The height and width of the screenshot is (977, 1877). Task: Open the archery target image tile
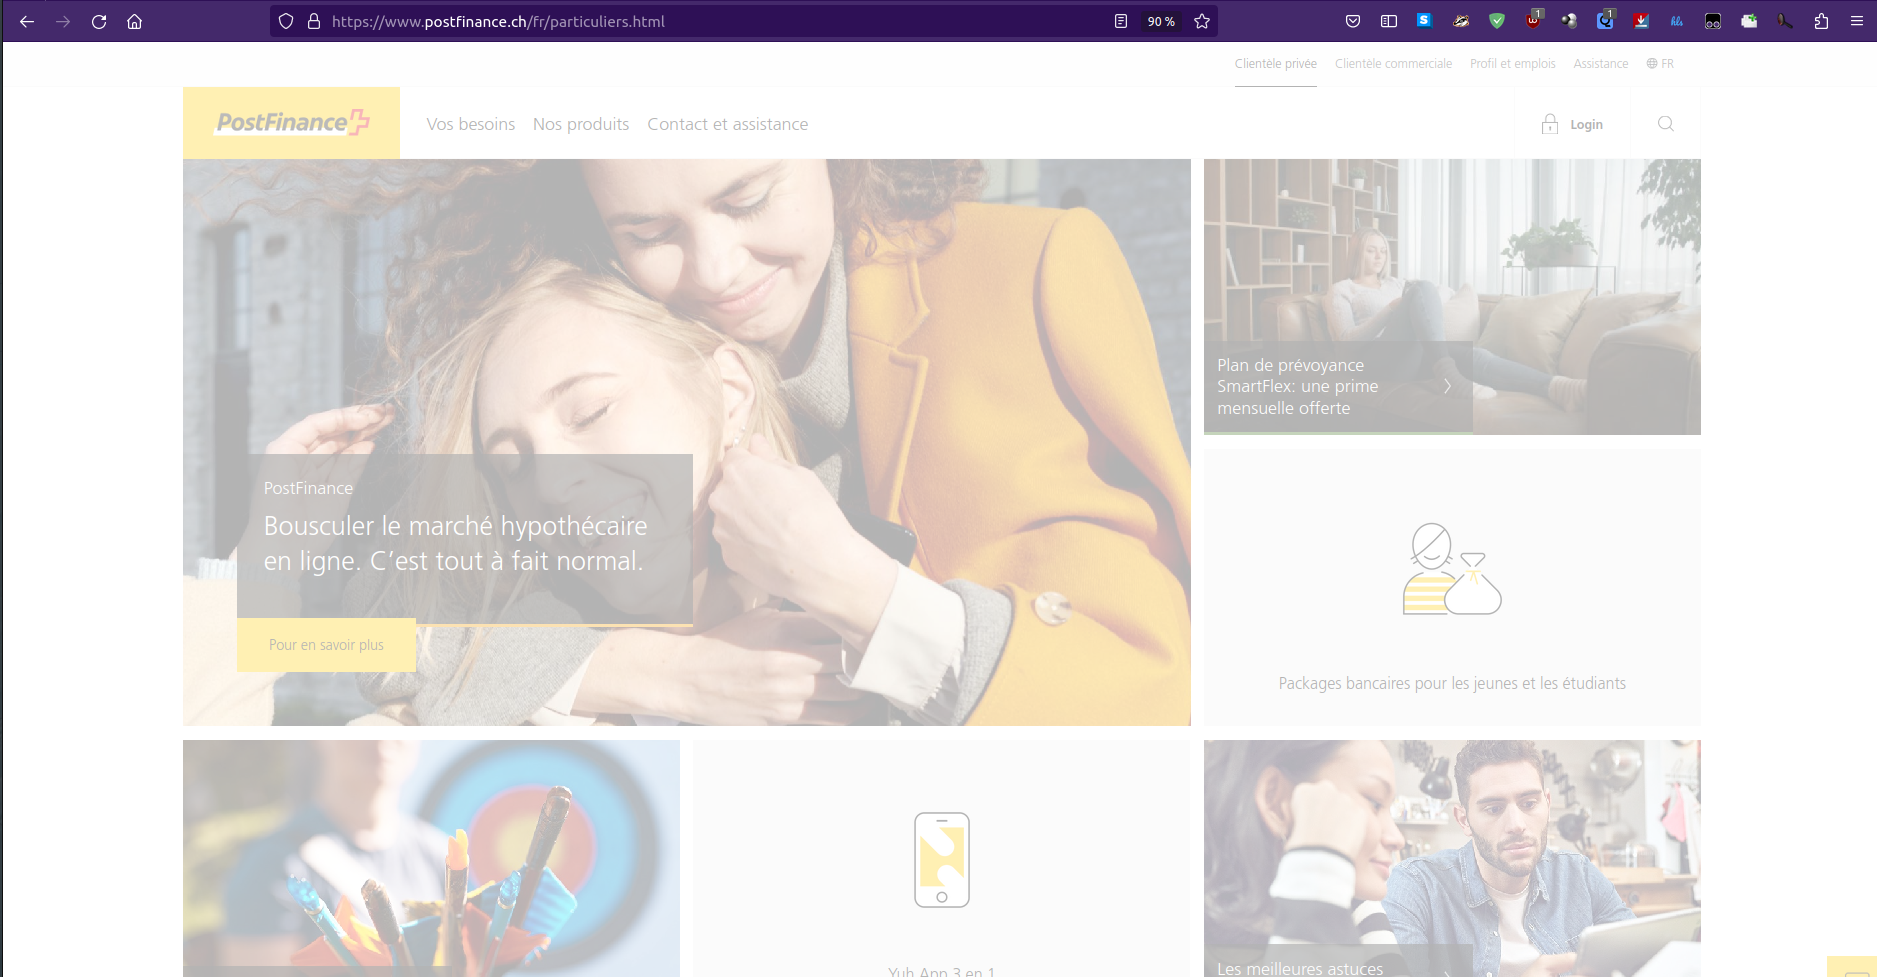point(431,858)
